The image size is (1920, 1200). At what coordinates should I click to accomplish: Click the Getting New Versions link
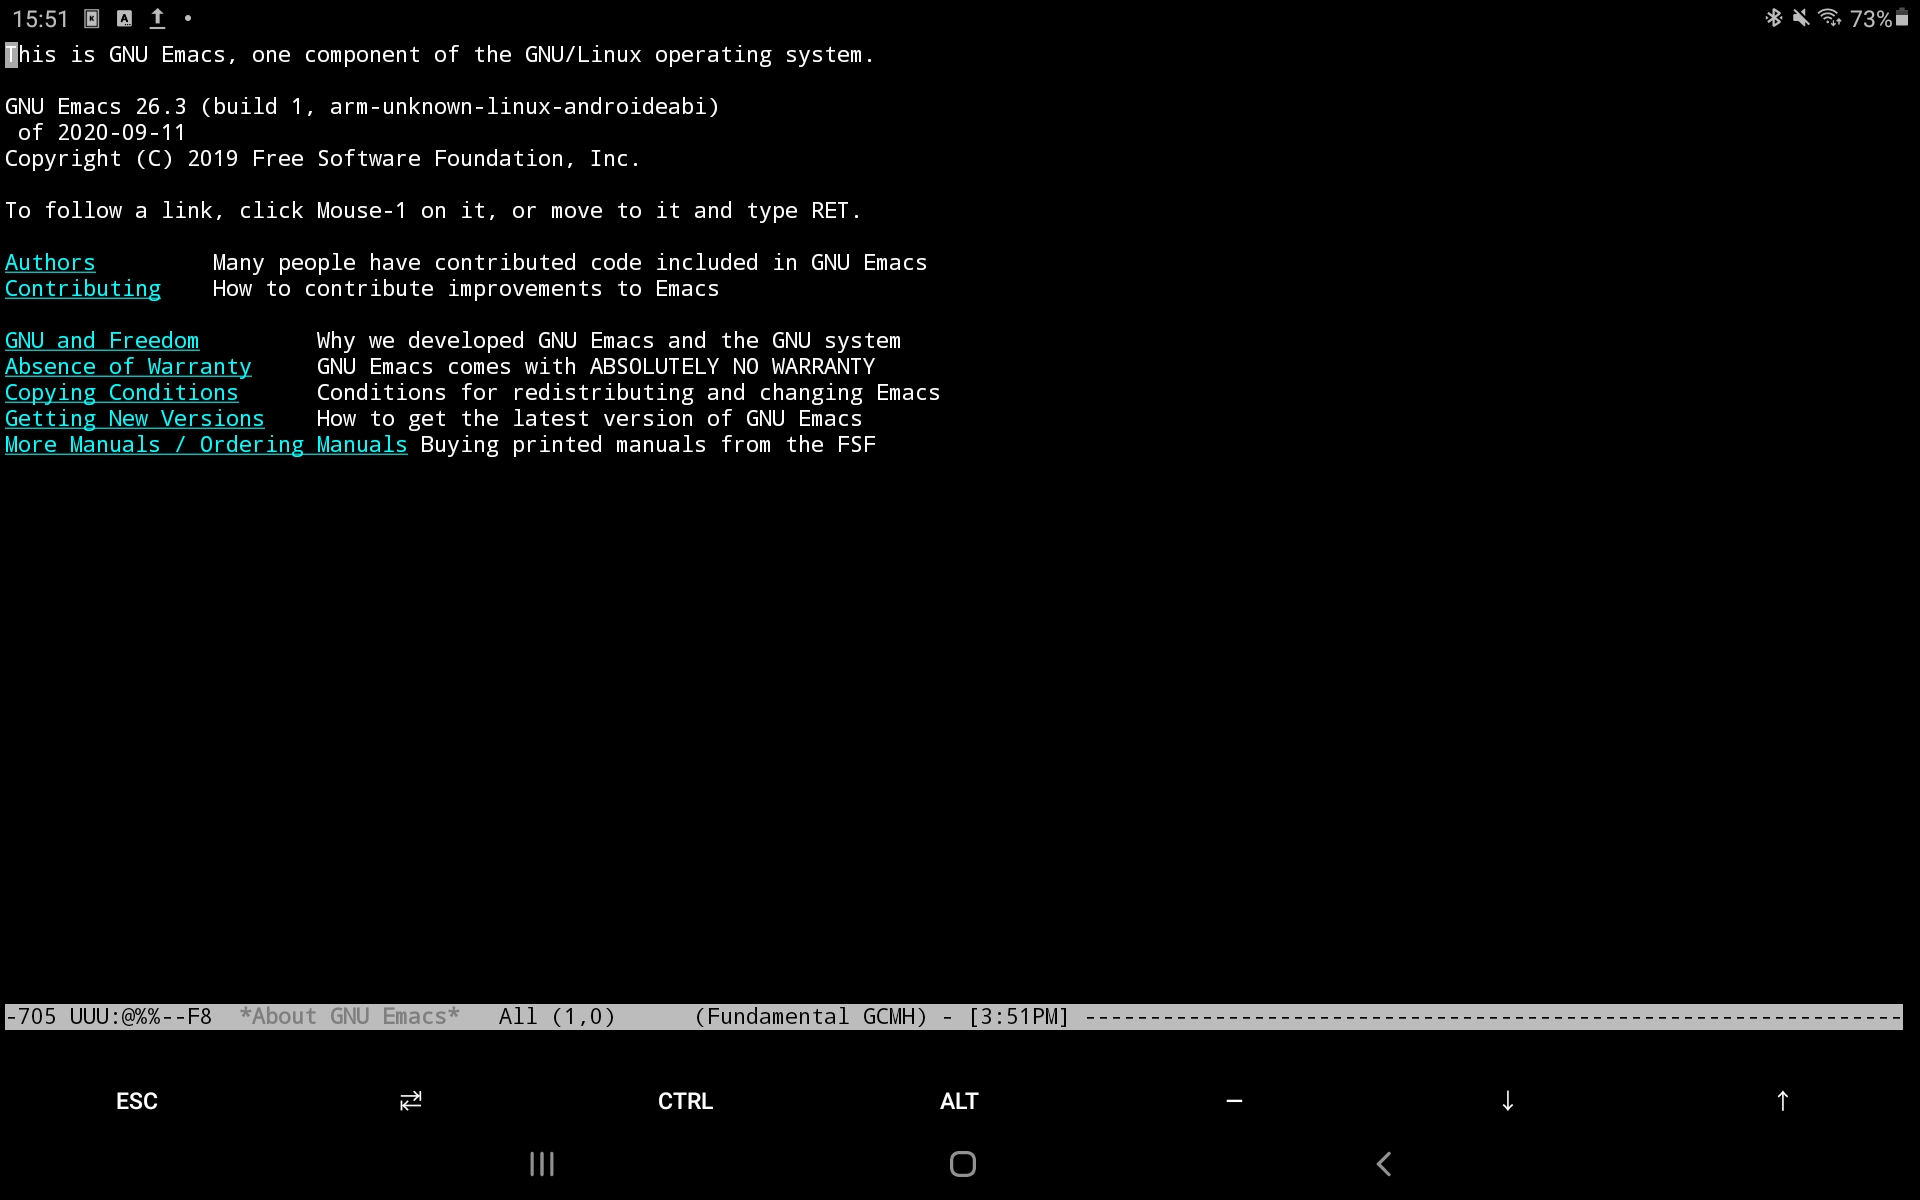click(134, 419)
